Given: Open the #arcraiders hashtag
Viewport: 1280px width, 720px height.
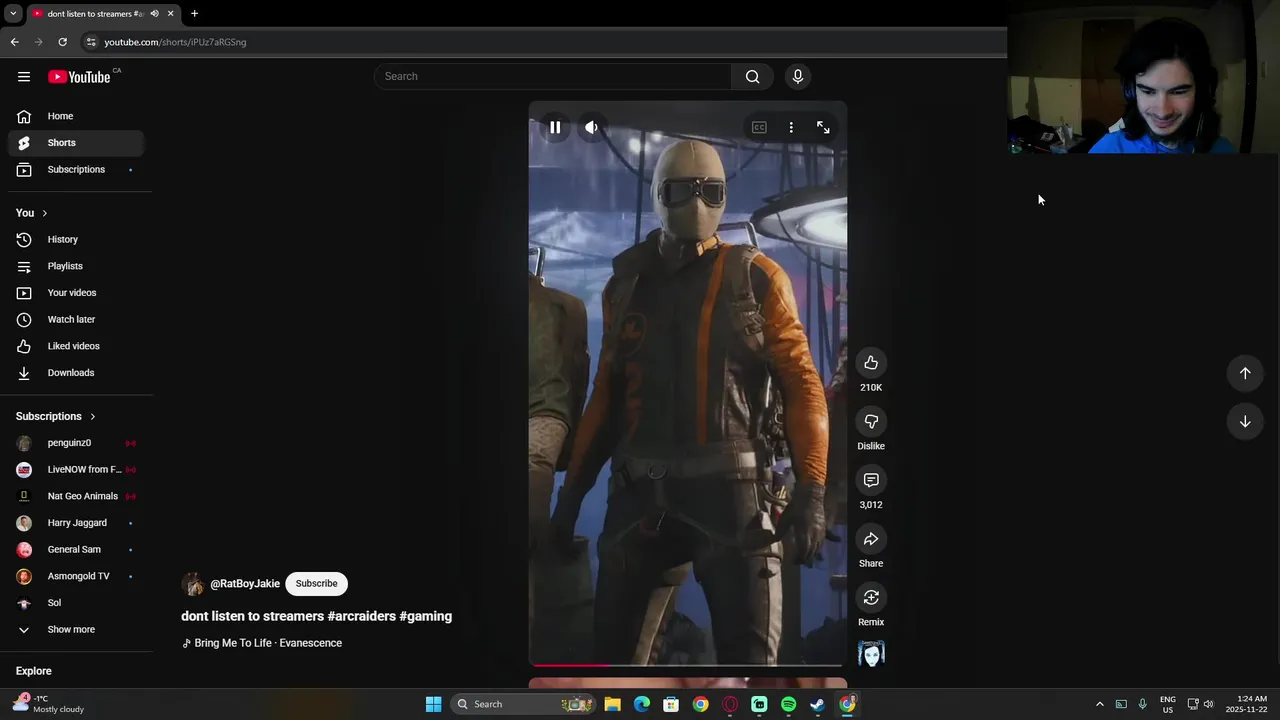Looking at the screenshot, I should click(361, 617).
